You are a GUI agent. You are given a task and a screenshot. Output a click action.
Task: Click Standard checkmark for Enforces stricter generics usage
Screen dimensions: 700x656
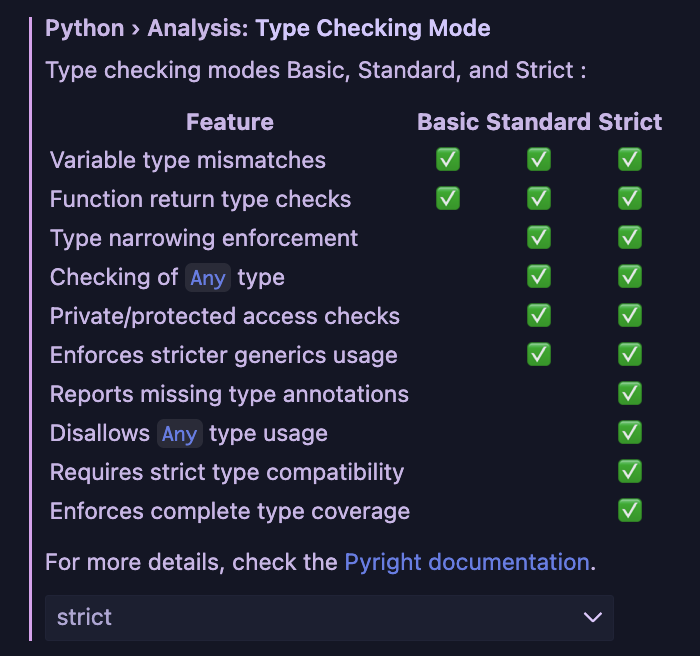click(x=539, y=355)
